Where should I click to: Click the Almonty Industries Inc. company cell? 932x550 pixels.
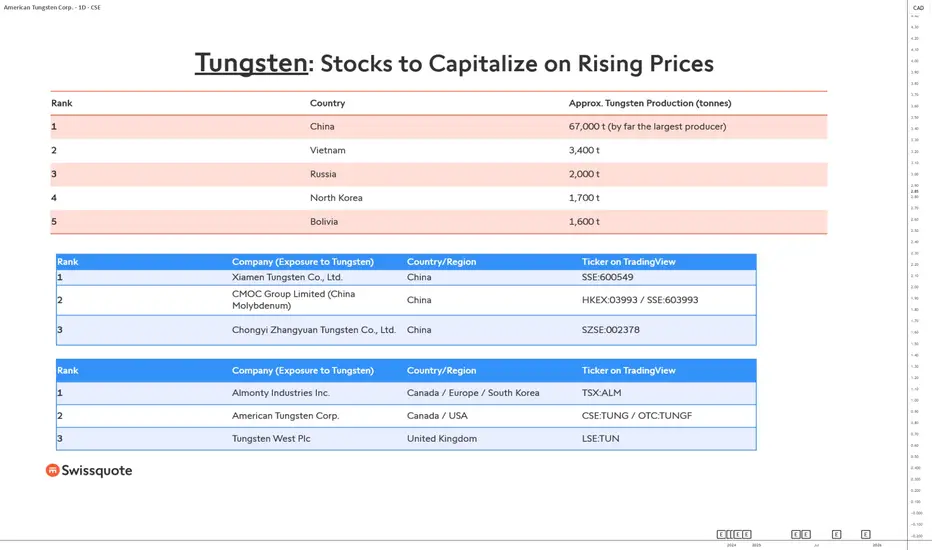[281, 393]
